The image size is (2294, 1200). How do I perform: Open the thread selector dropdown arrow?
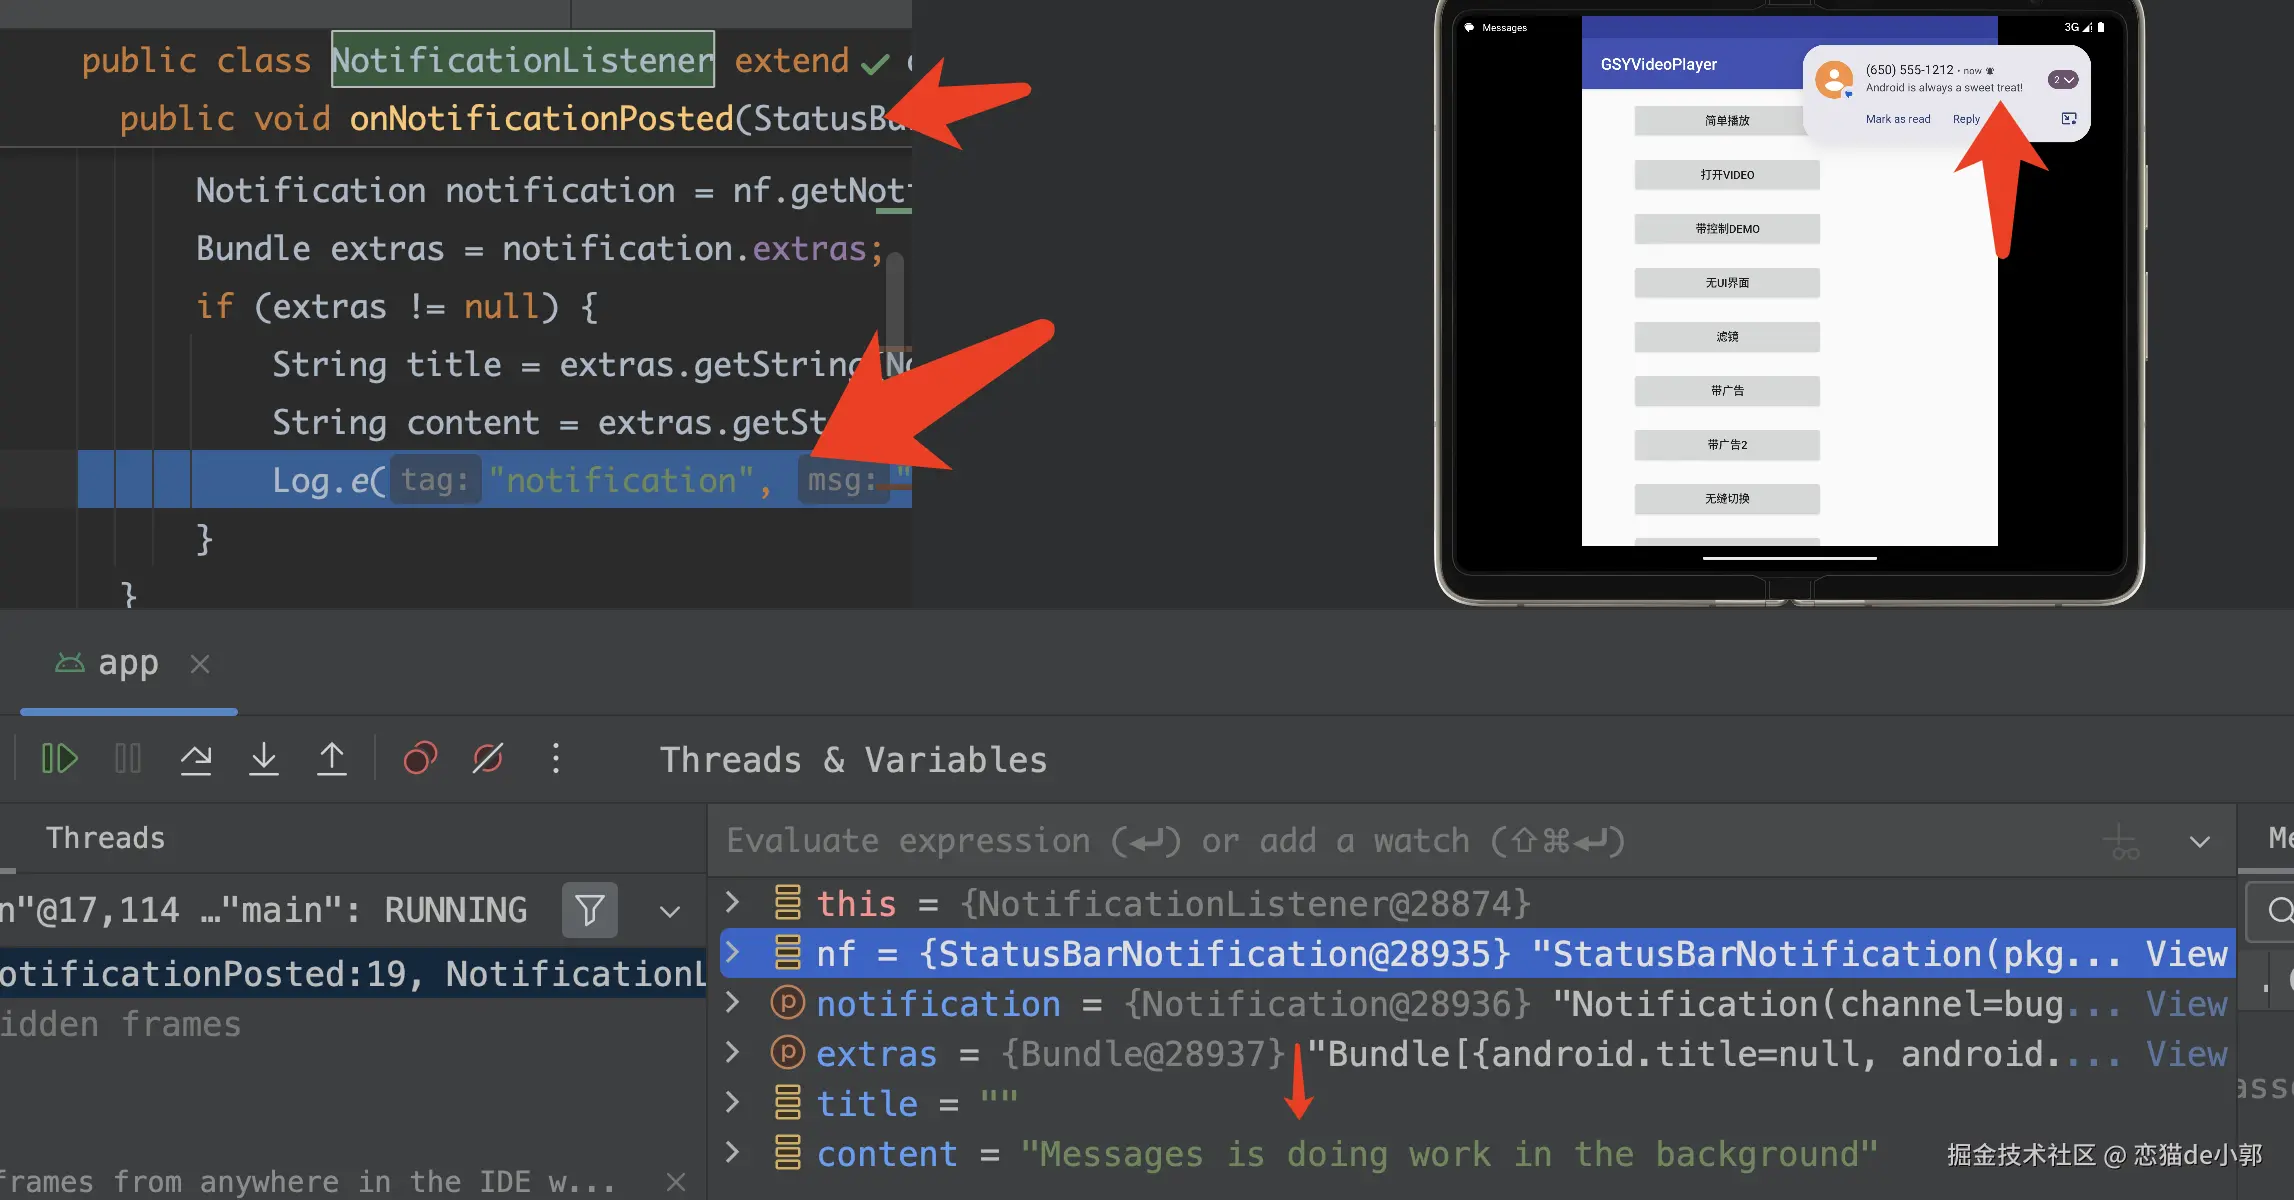click(670, 911)
